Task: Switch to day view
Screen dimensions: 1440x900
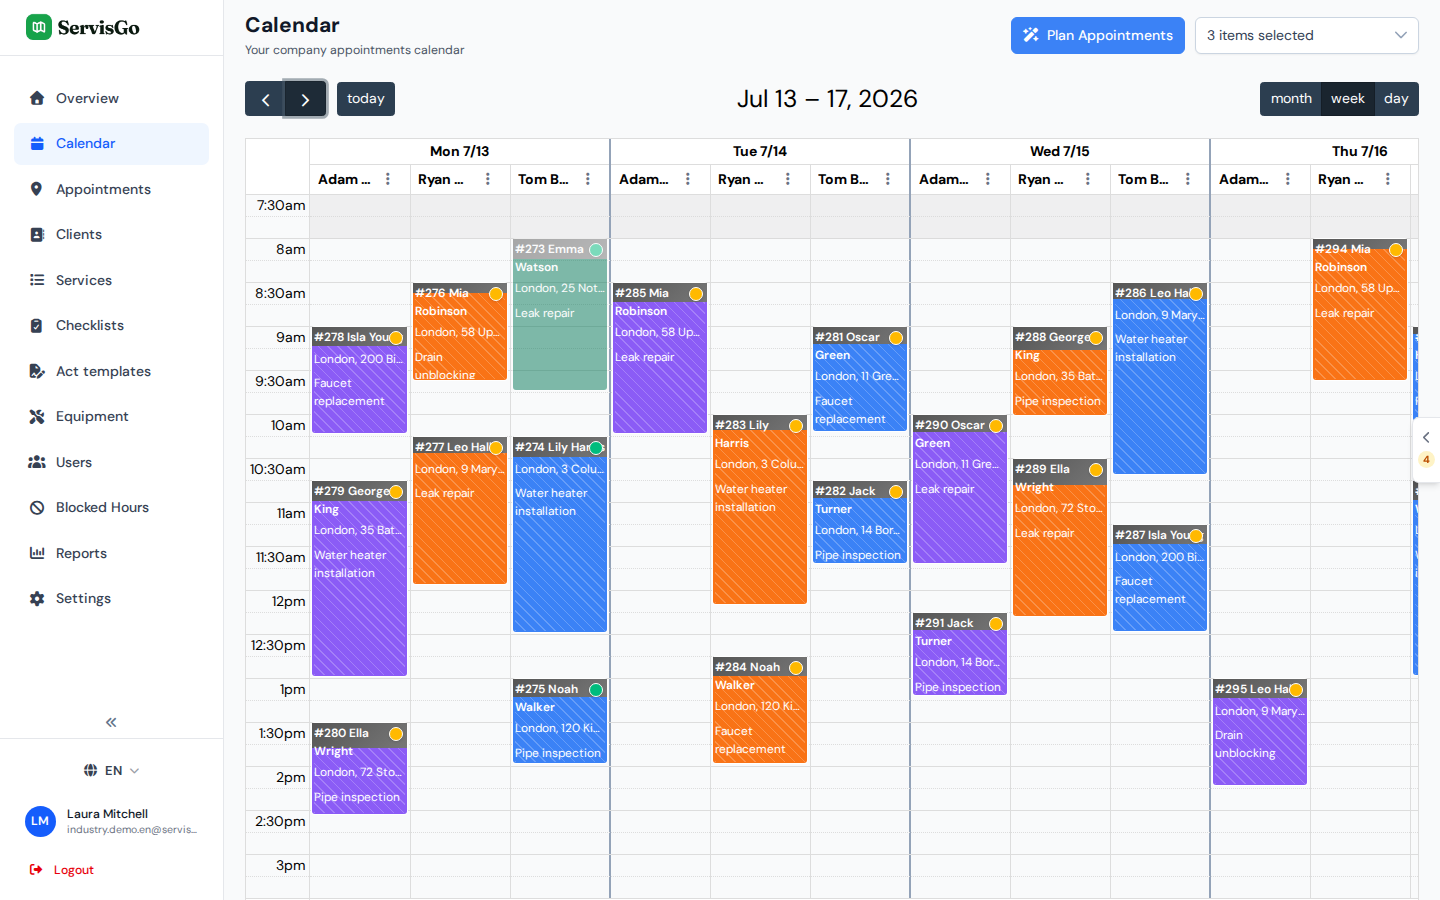Action: [x=1396, y=99]
